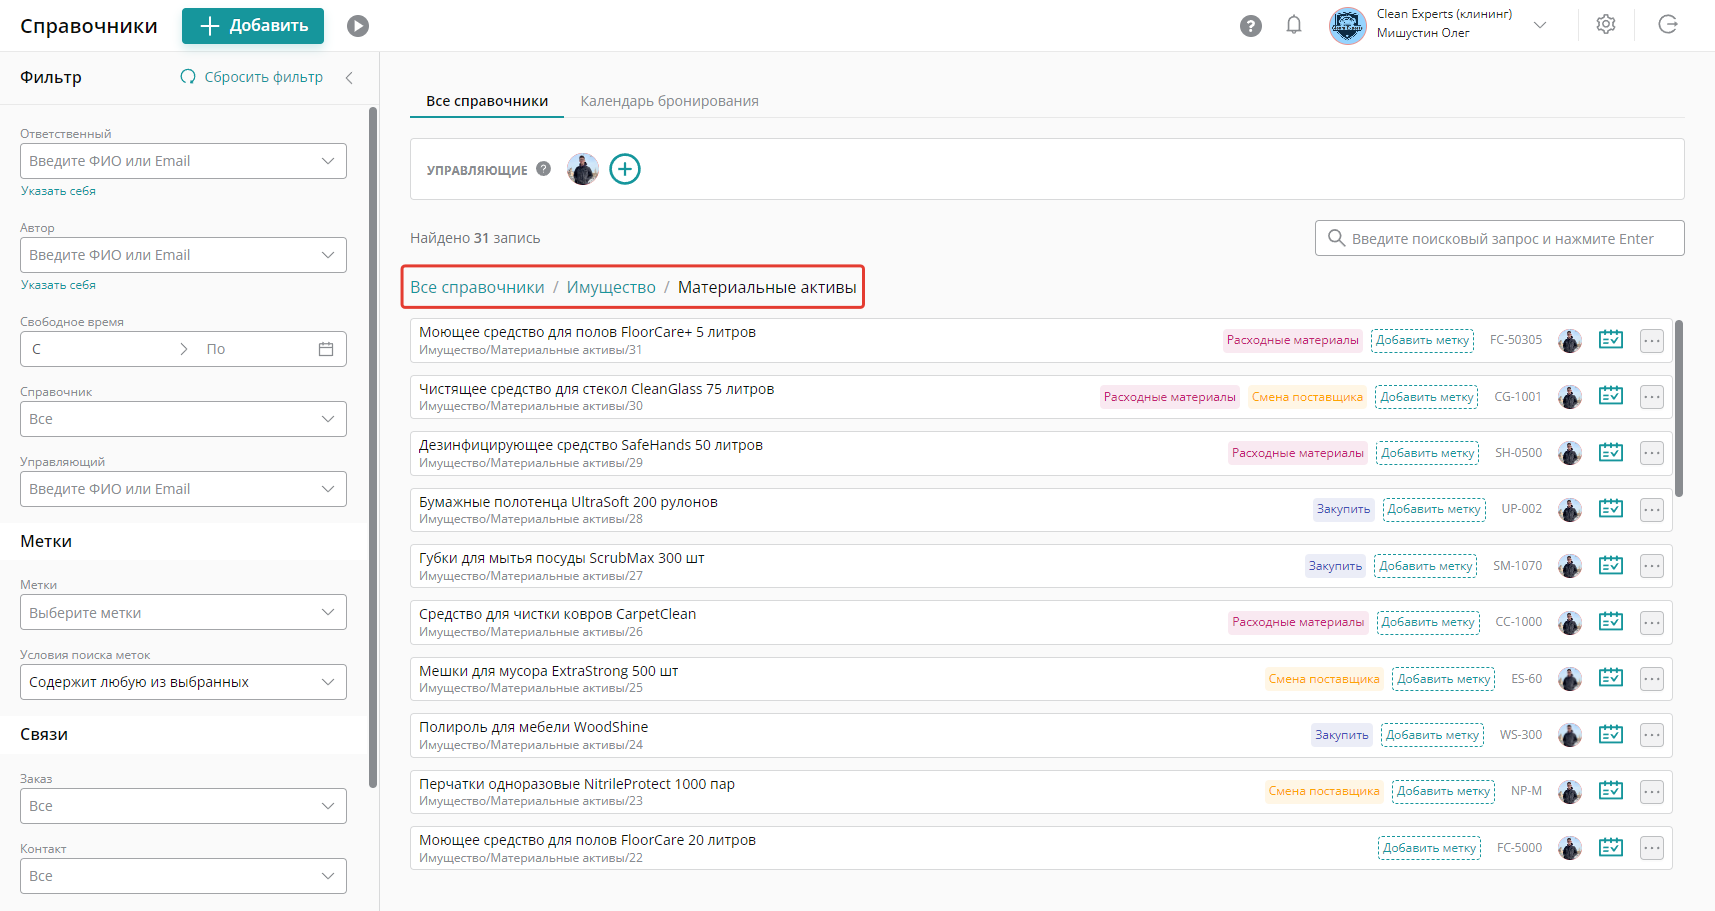Click Сбросить фильтр link
Image resolution: width=1715 pixels, height=911 pixels.
(252, 77)
